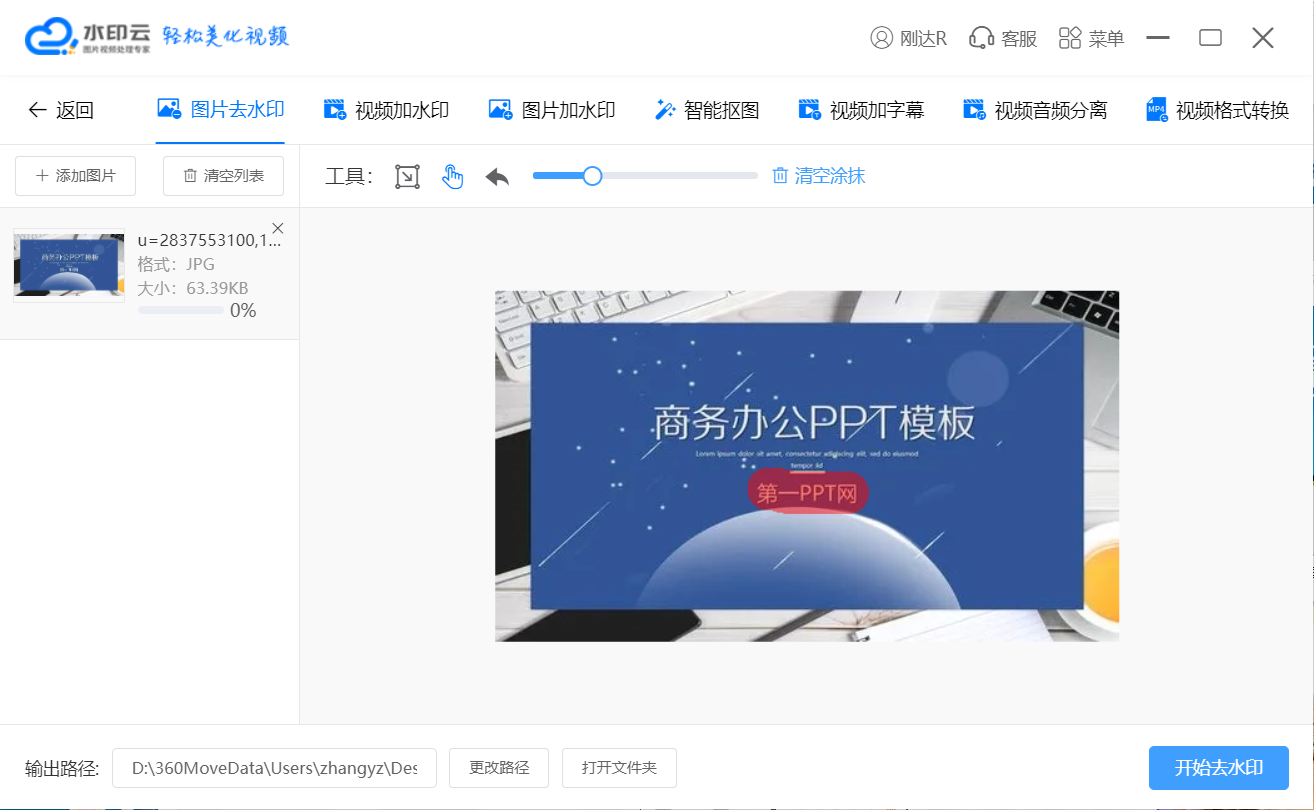This screenshot has width=1314, height=810.
Task: Click the 打开文件夹 button
Action: 619,768
